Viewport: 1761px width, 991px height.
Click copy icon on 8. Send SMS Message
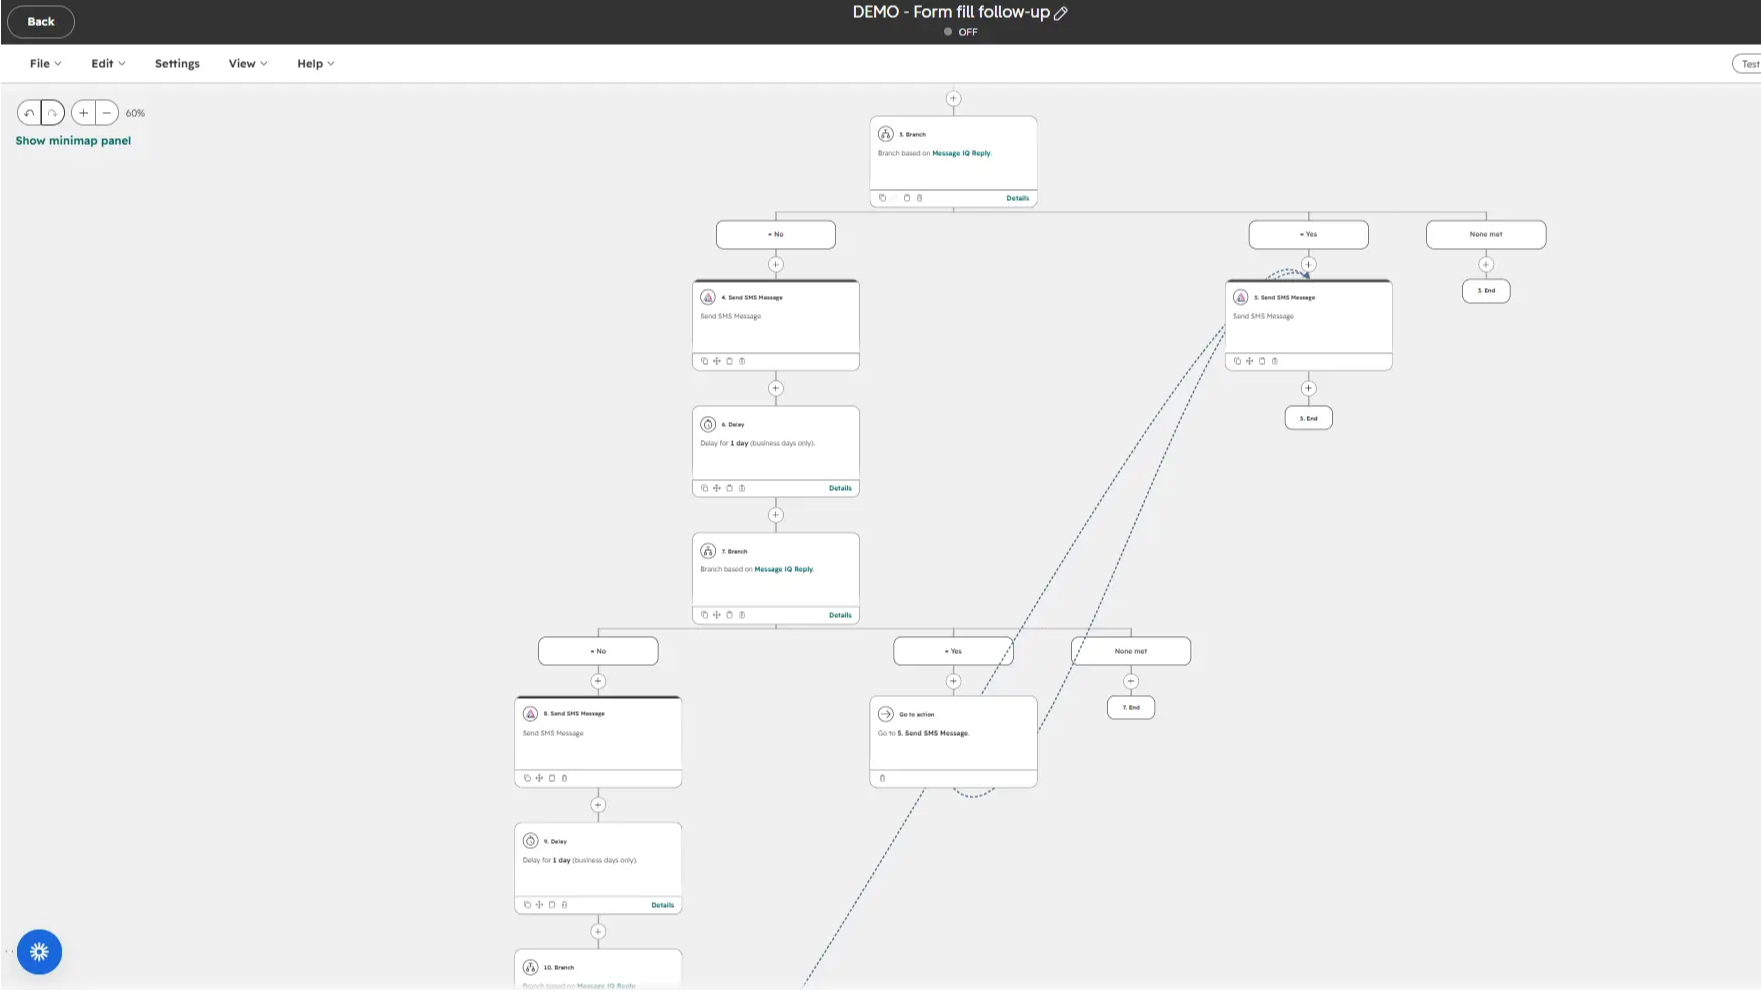coord(527,778)
